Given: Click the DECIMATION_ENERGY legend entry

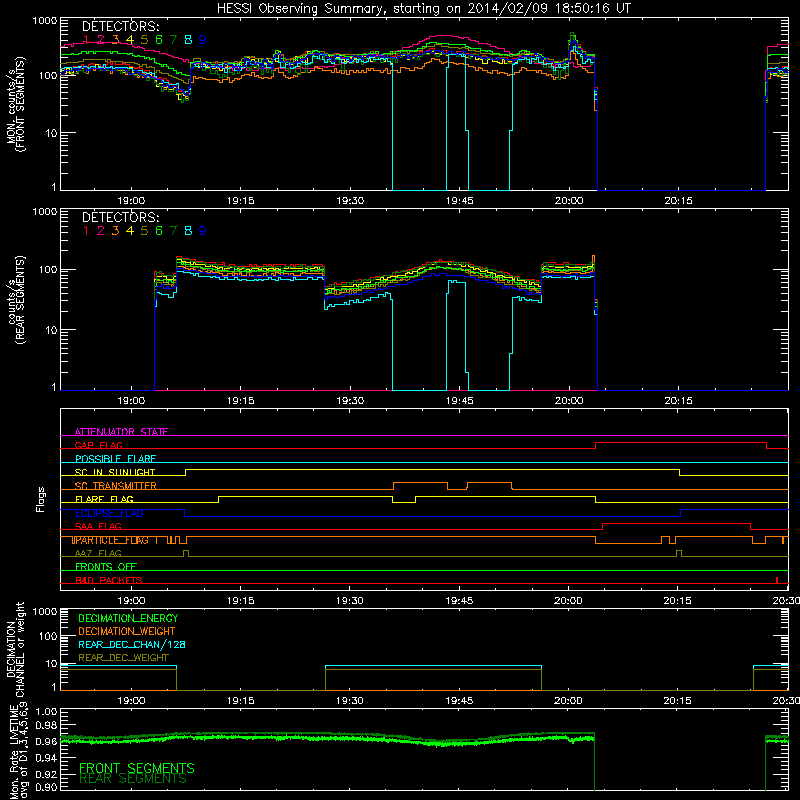Looking at the screenshot, I should point(128,618).
